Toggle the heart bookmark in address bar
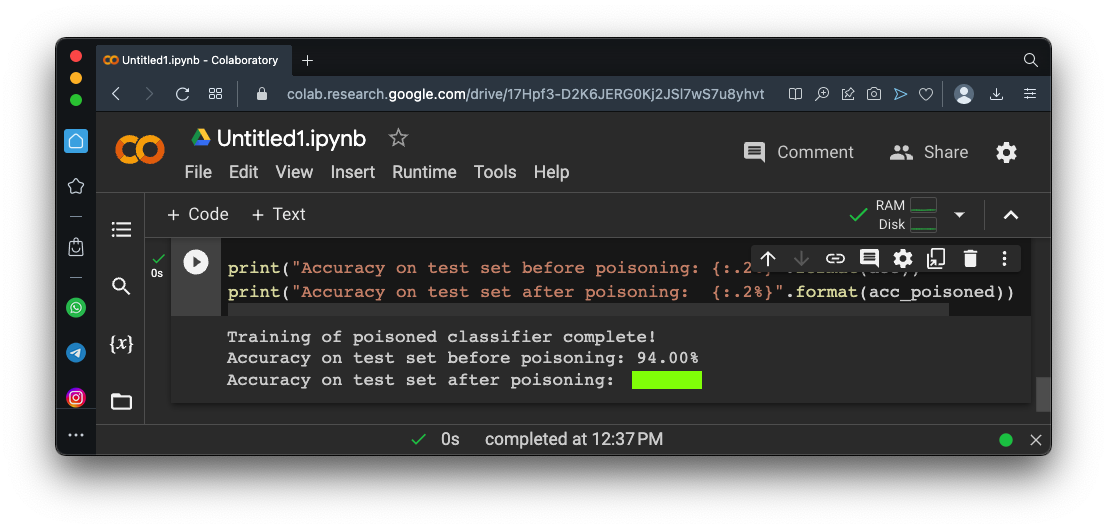Viewport: 1107px width, 529px height. pyautogui.click(x=926, y=94)
